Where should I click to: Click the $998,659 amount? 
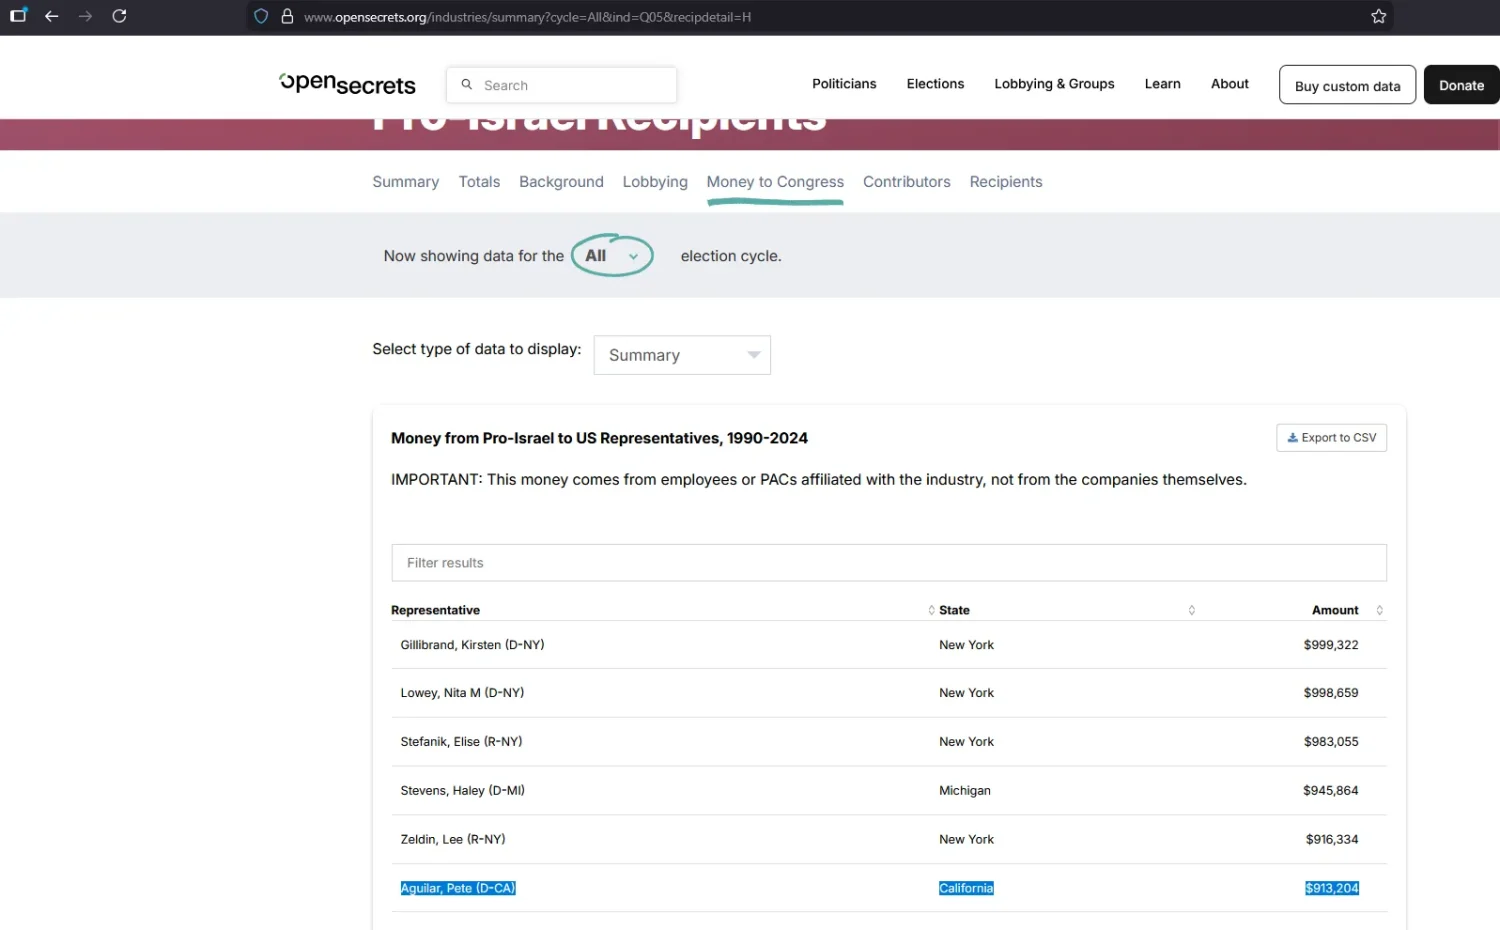(1331, 693)
